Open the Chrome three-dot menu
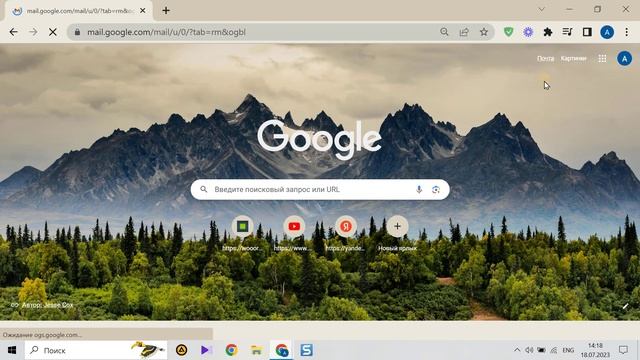Screen dimensions: 640x360 point(627,32)
